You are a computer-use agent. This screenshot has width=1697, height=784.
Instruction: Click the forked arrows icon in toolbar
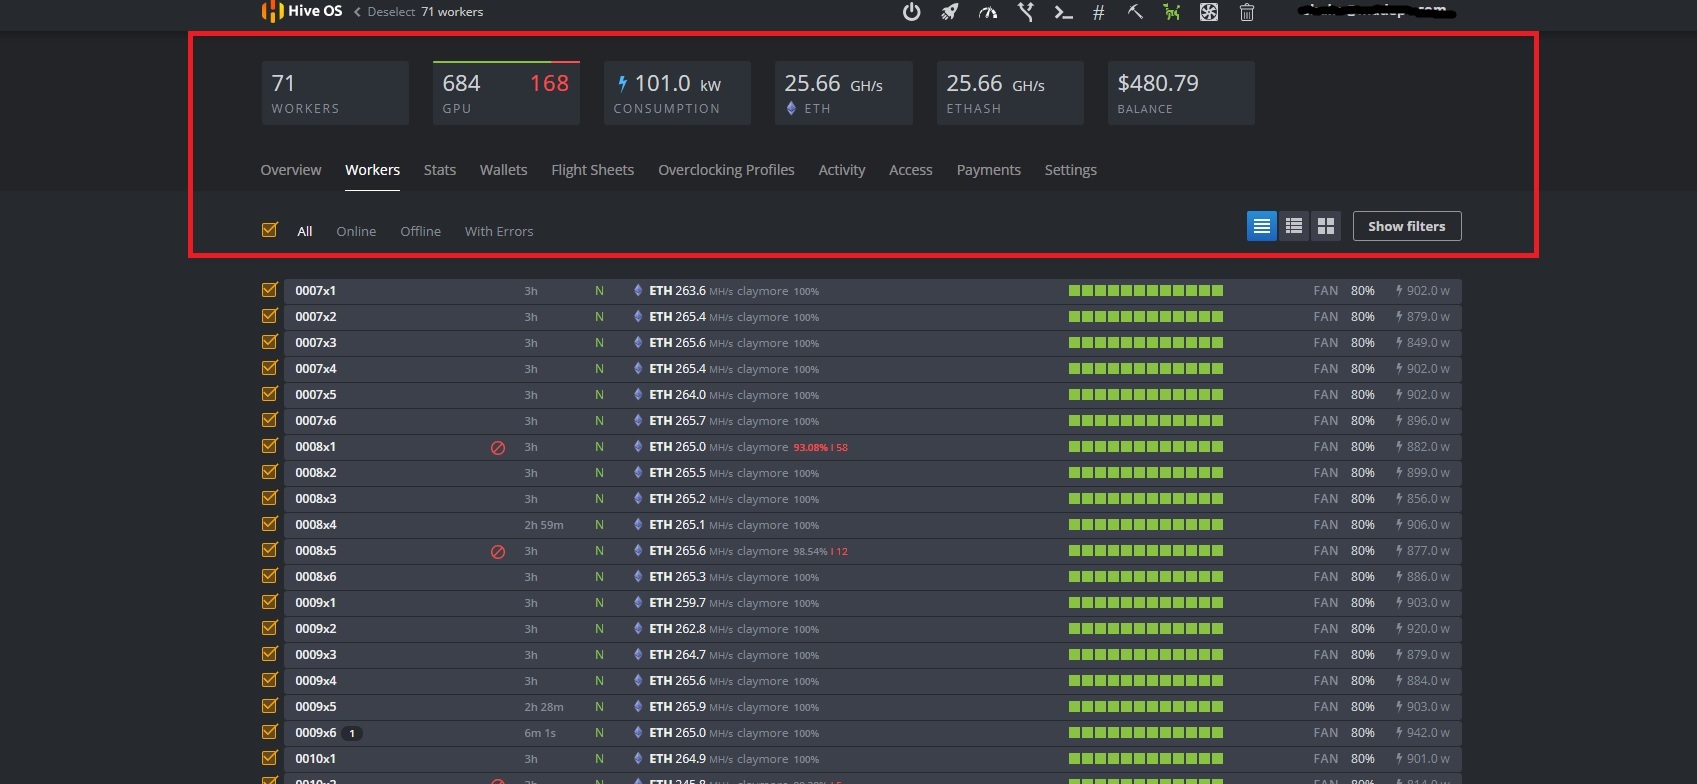[x=1026, y=12]
